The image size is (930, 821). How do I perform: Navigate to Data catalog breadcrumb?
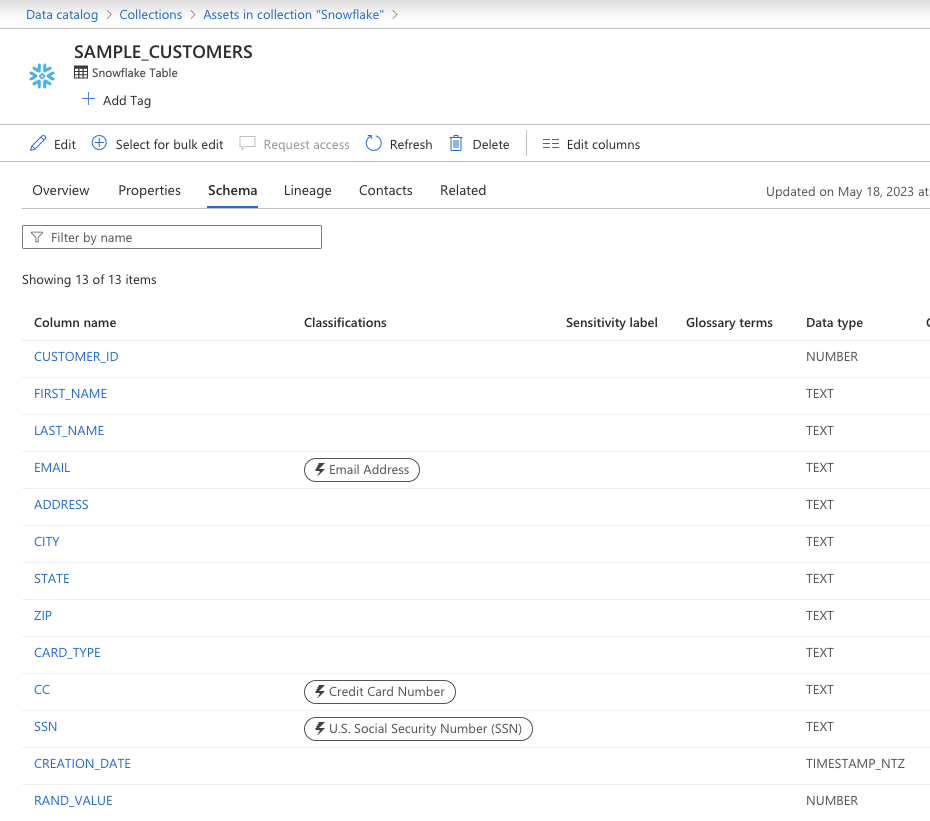pos(62,15)
